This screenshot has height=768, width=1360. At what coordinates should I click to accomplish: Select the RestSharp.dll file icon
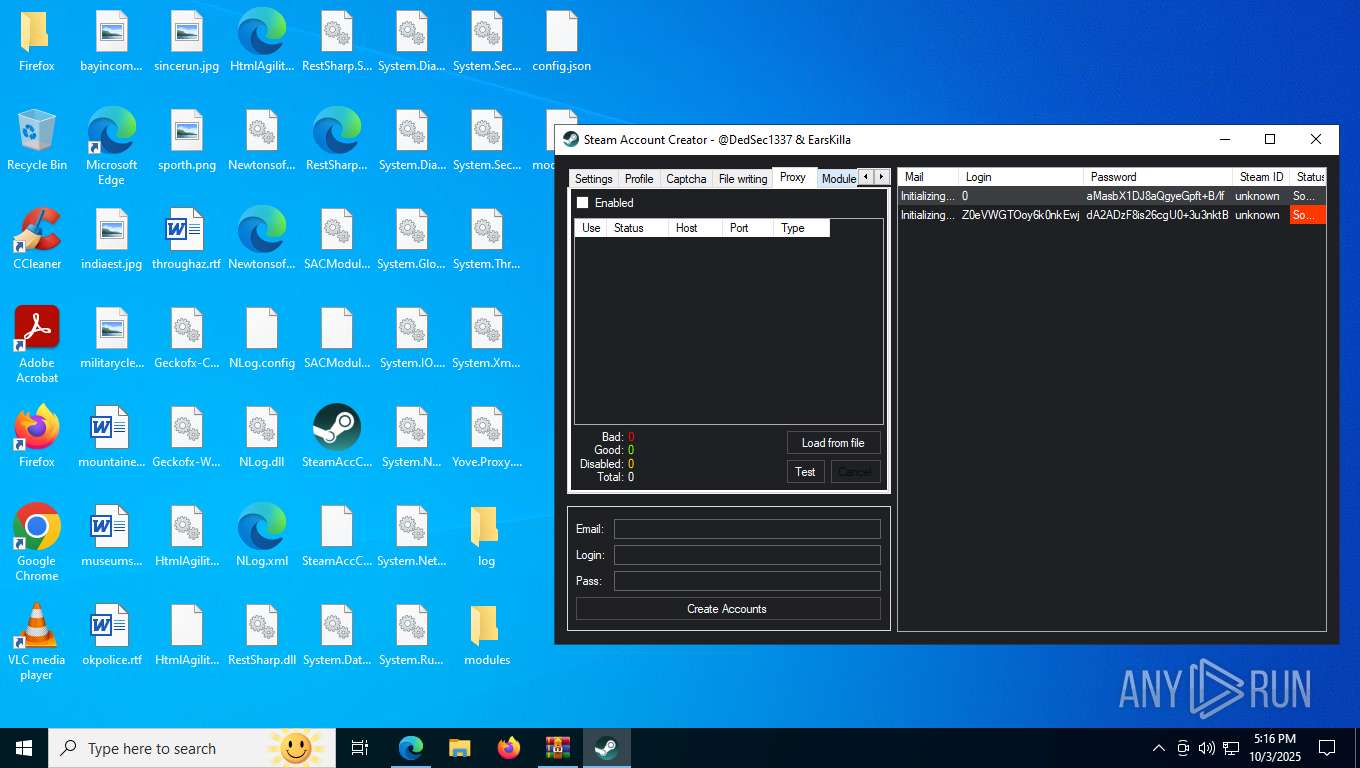click(x=262, y=636)
